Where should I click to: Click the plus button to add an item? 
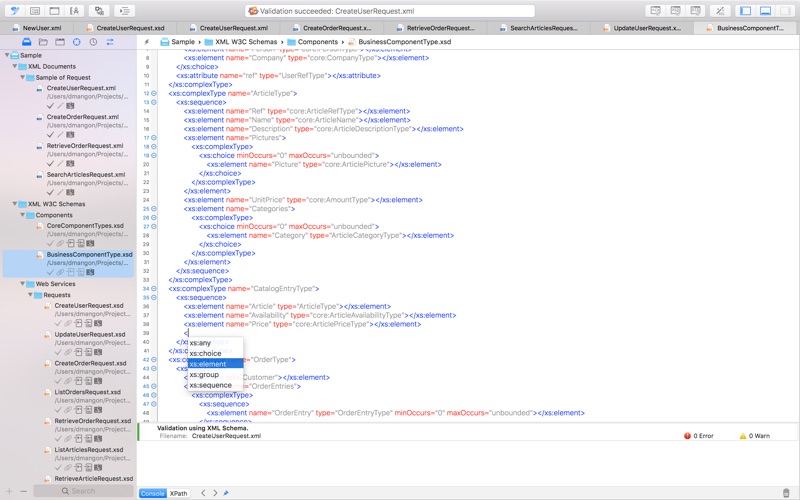10,491
